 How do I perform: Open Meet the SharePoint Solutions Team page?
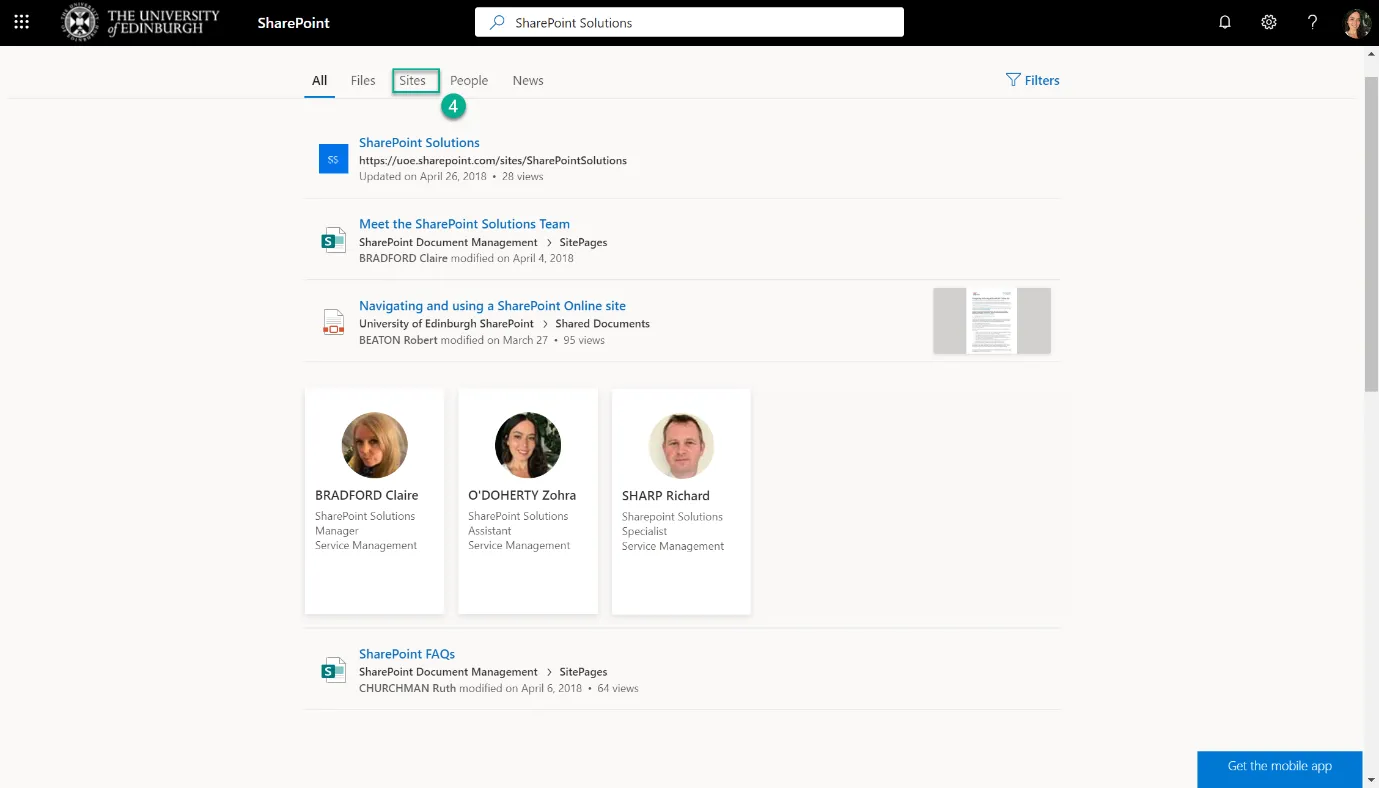pyautogui.click(x=463, y=223)
